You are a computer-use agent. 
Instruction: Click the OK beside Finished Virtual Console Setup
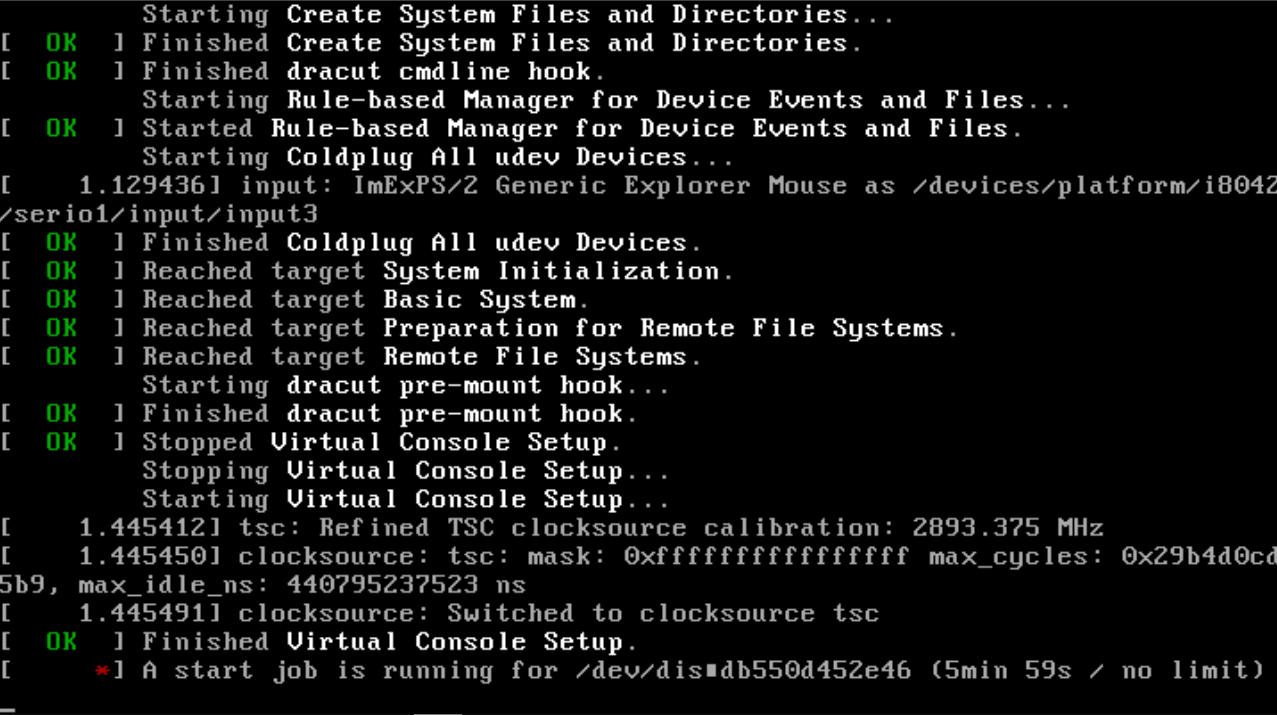61,642
